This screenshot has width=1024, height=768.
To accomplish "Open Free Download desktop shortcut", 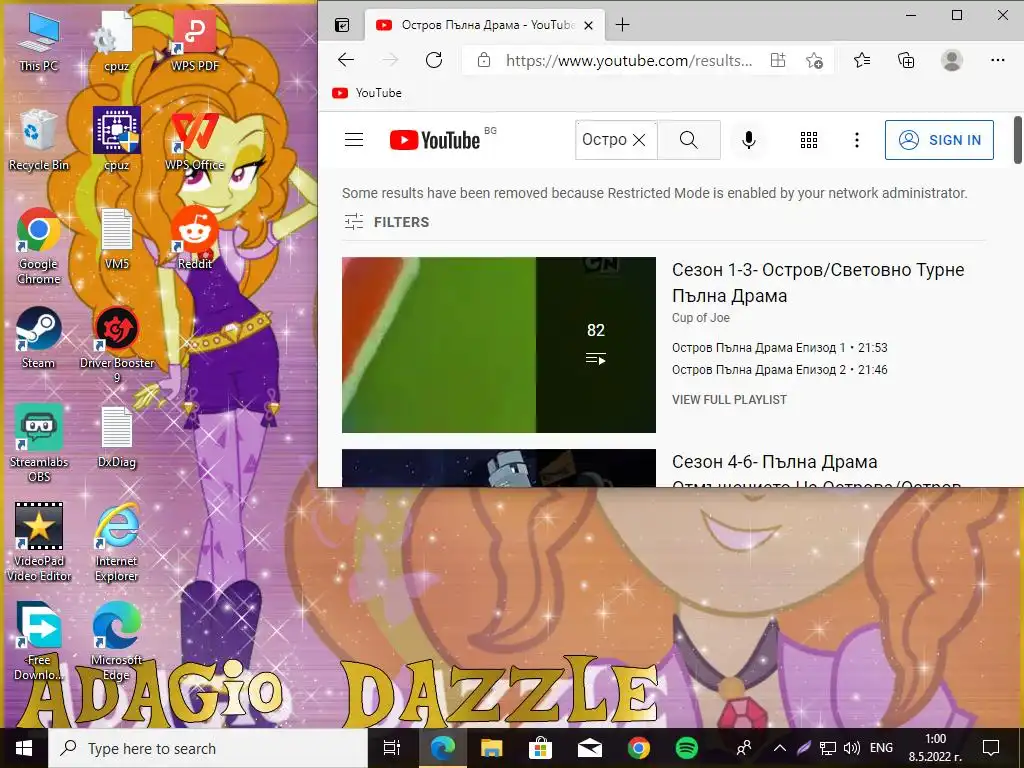I will pos(39,641).
